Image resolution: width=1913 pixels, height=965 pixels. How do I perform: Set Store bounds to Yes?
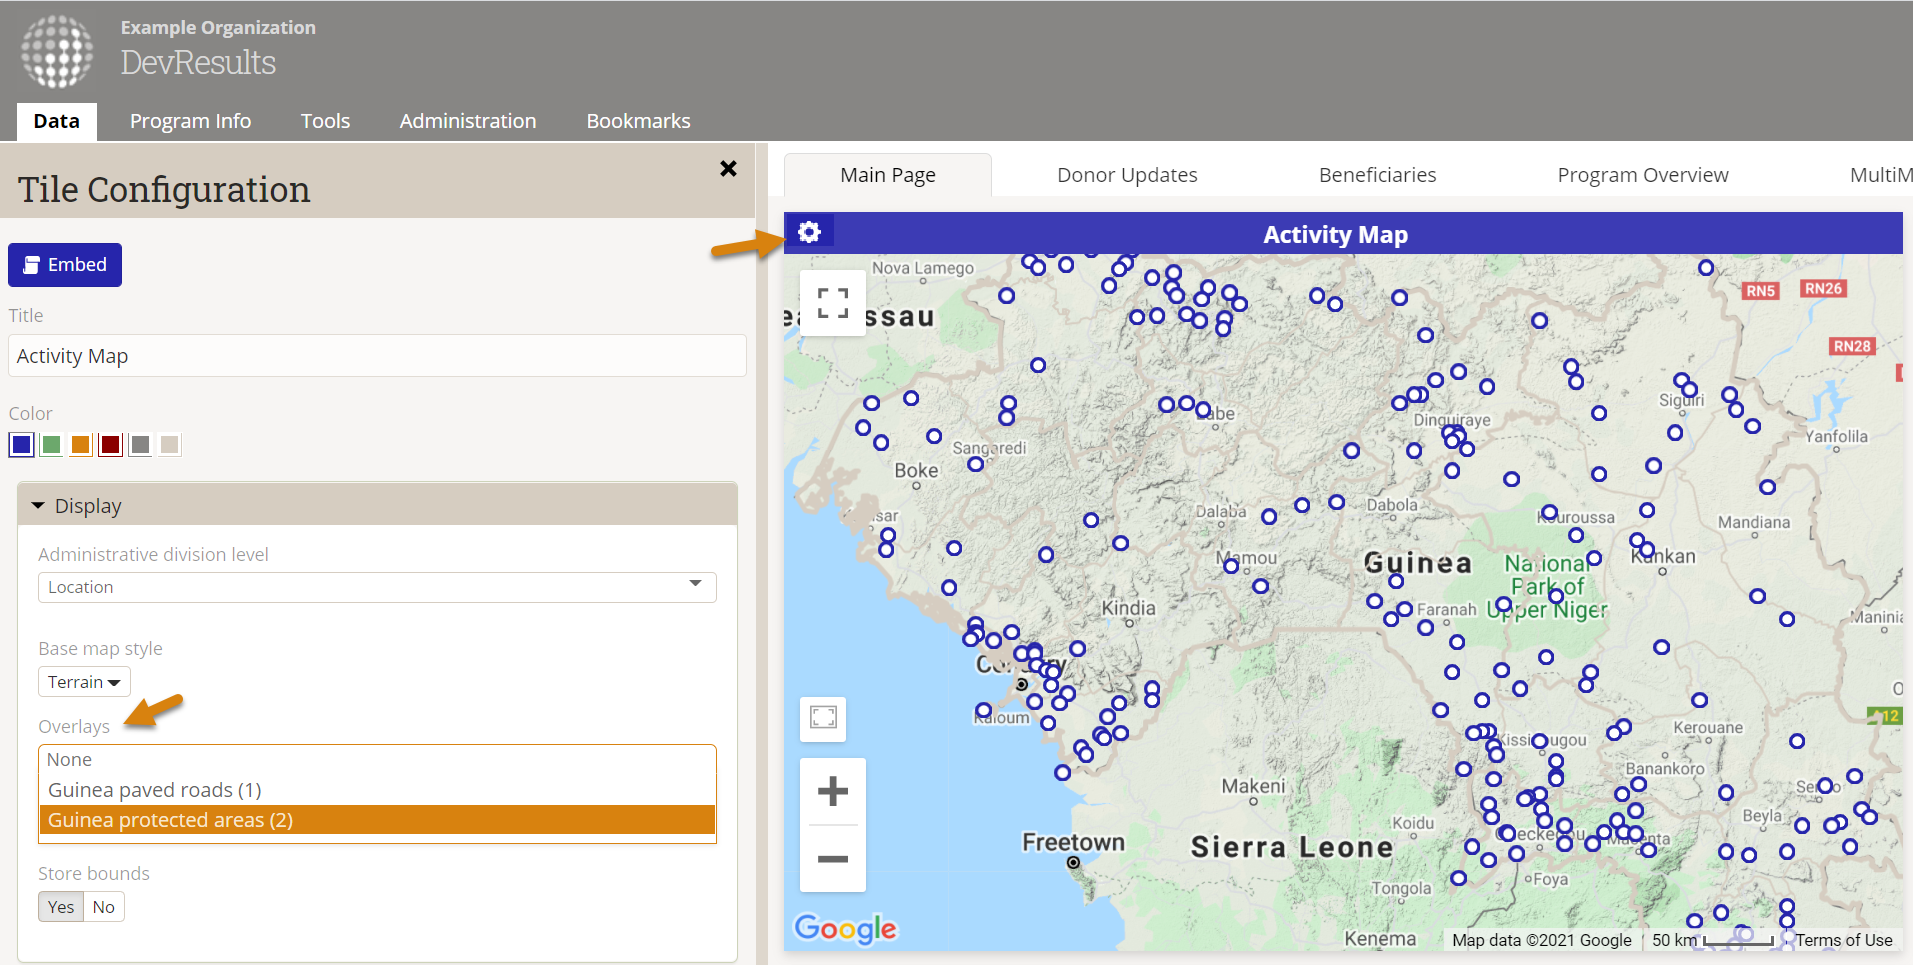point(61,907)
